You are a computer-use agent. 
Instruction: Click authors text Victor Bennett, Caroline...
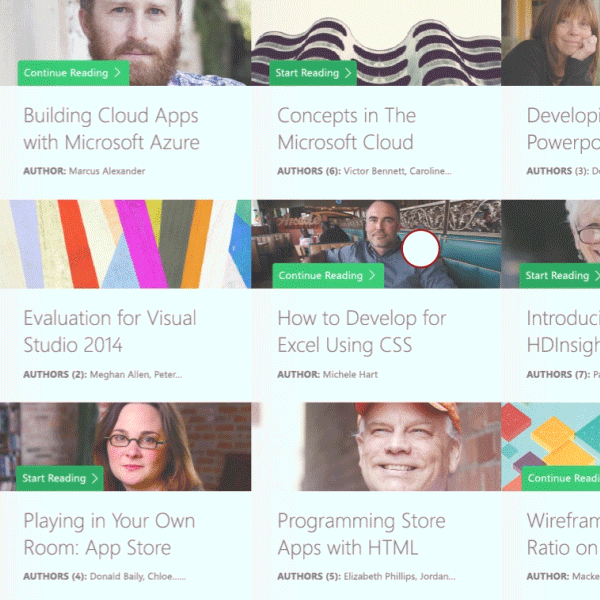click(397, 171)
